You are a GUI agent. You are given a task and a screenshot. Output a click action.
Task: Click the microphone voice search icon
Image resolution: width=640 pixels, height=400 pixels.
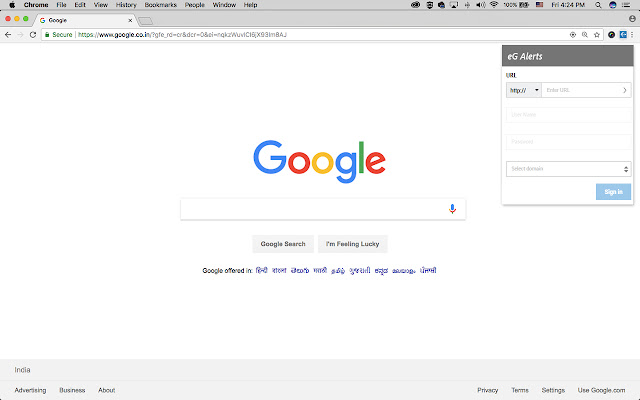(x=452, y=209)
